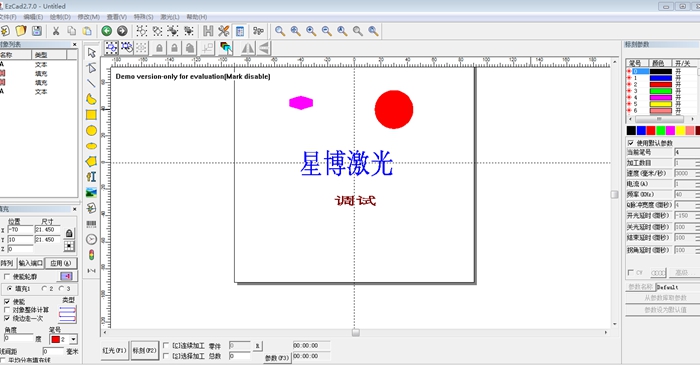700x365 pixels.
Task: Open the 激光(L) menu
Action: coord(170,17)
